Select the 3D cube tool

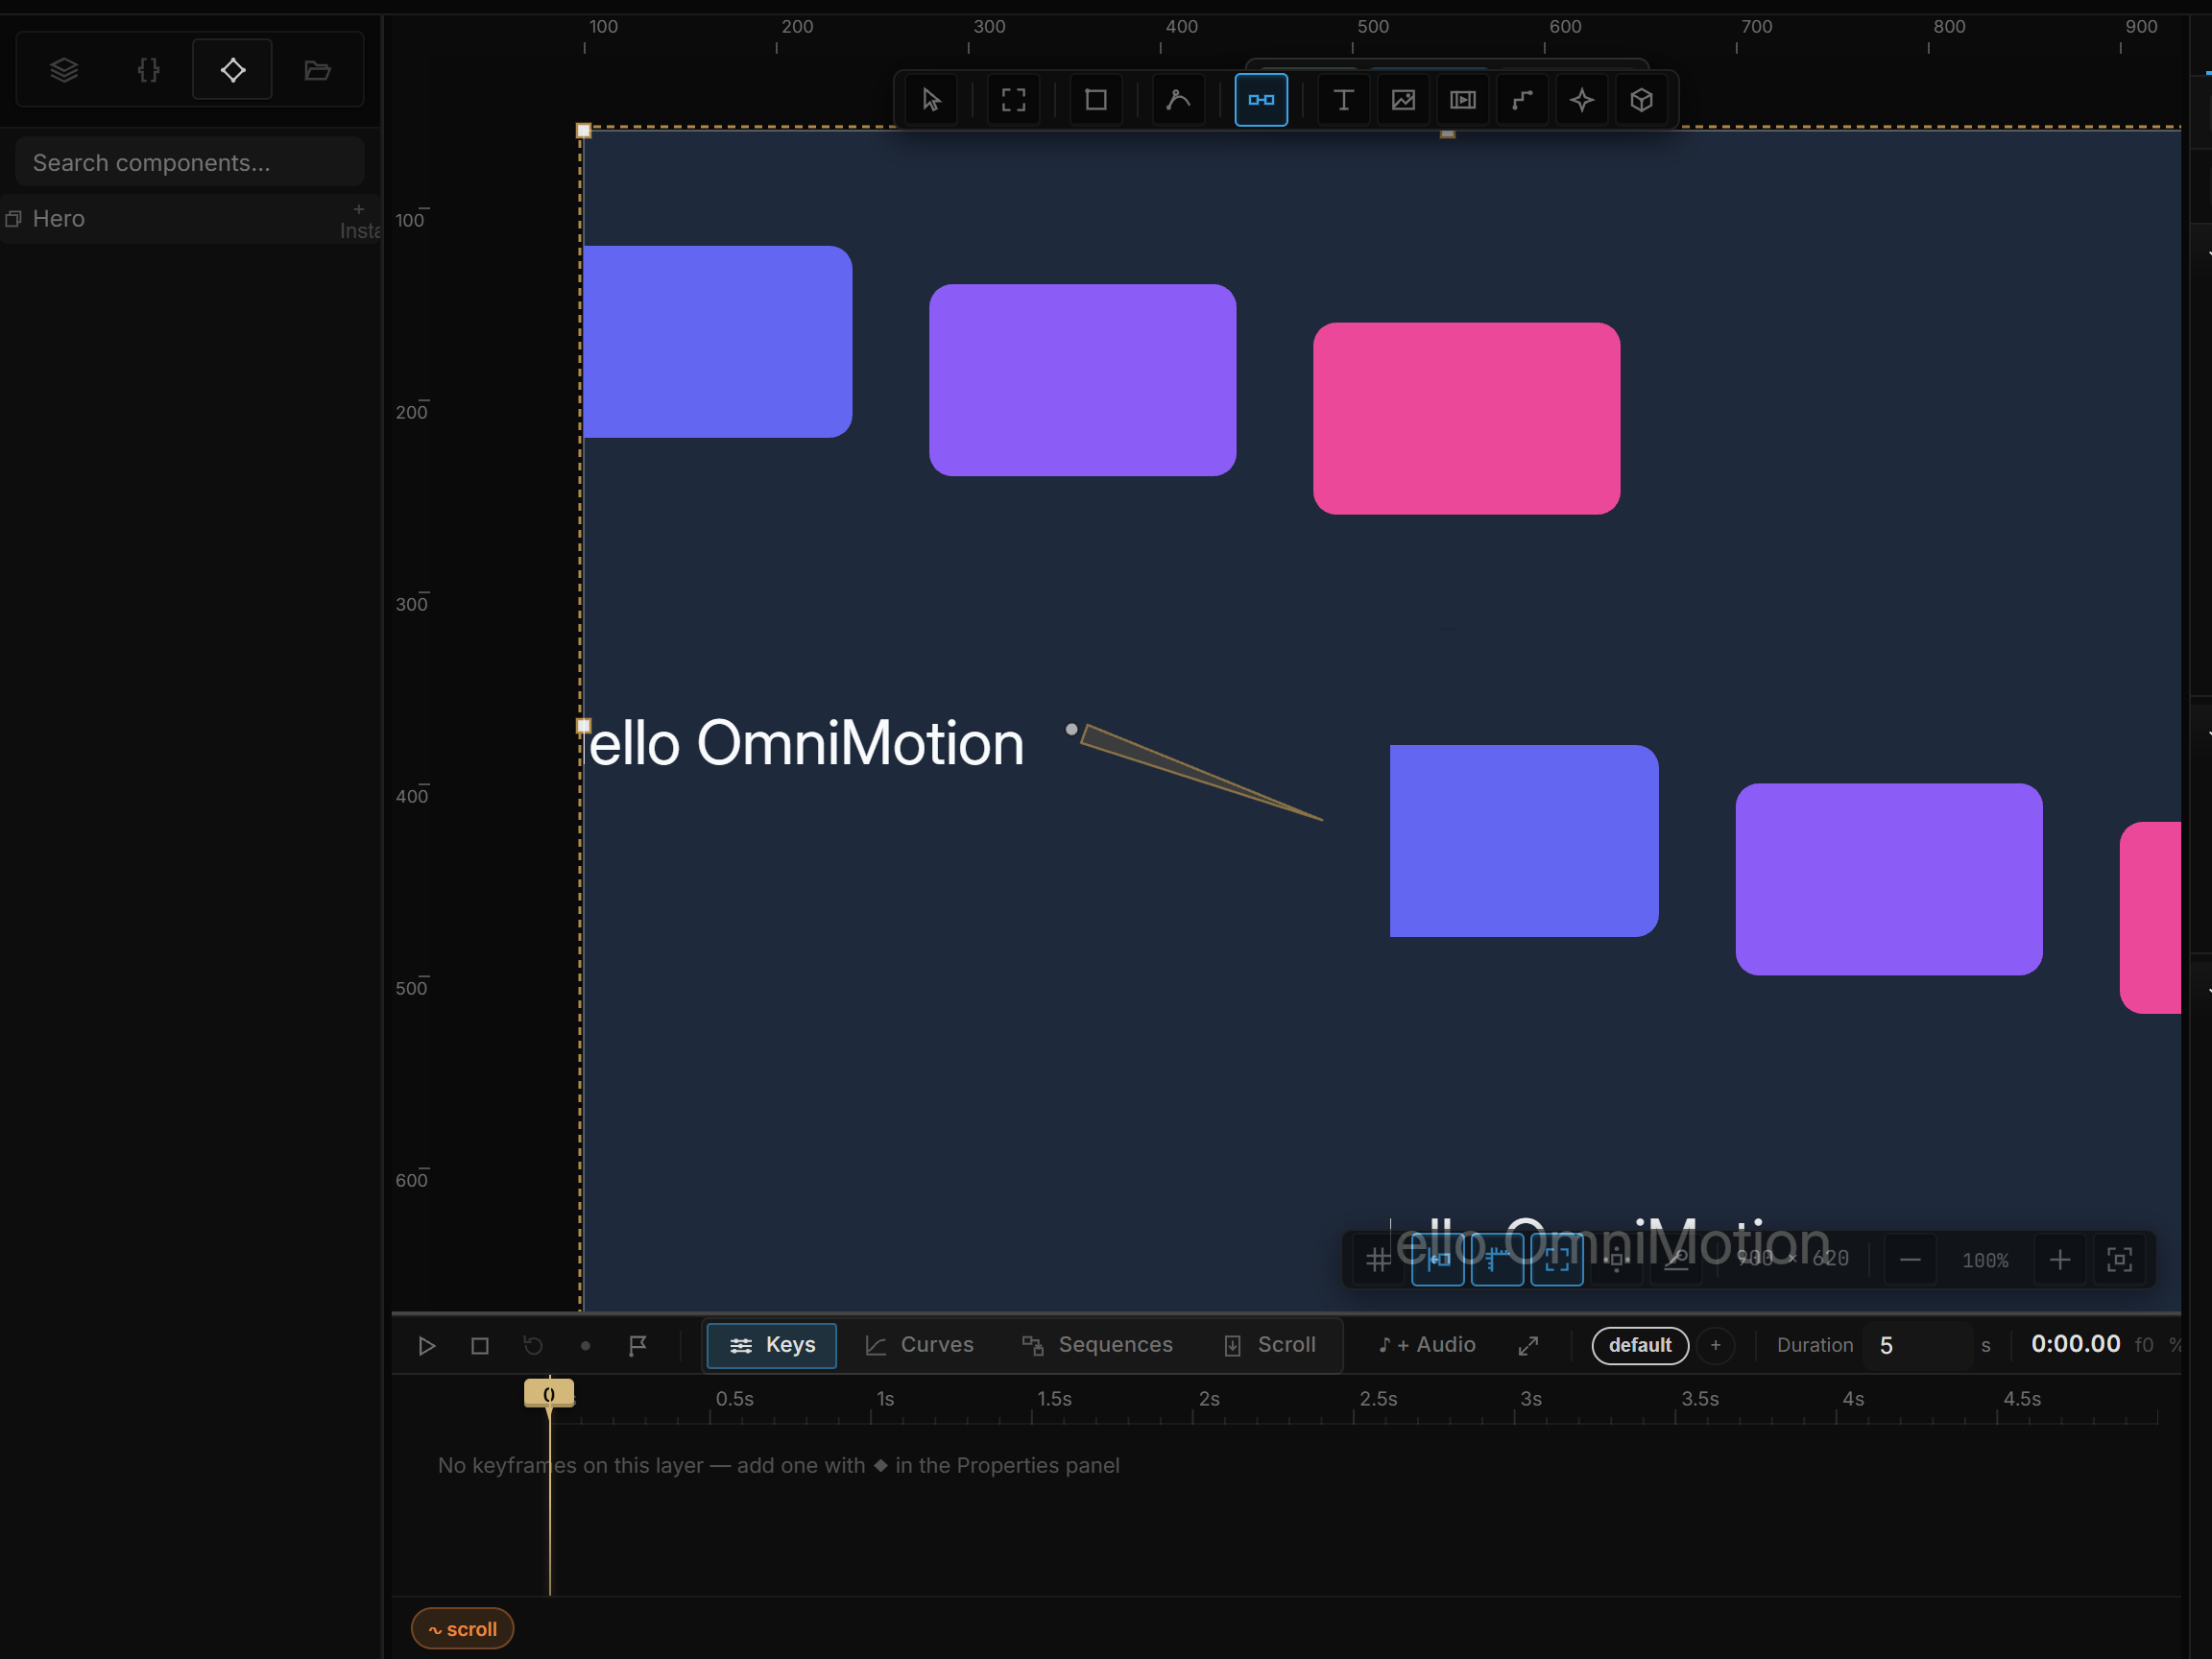coord(1641,100)
